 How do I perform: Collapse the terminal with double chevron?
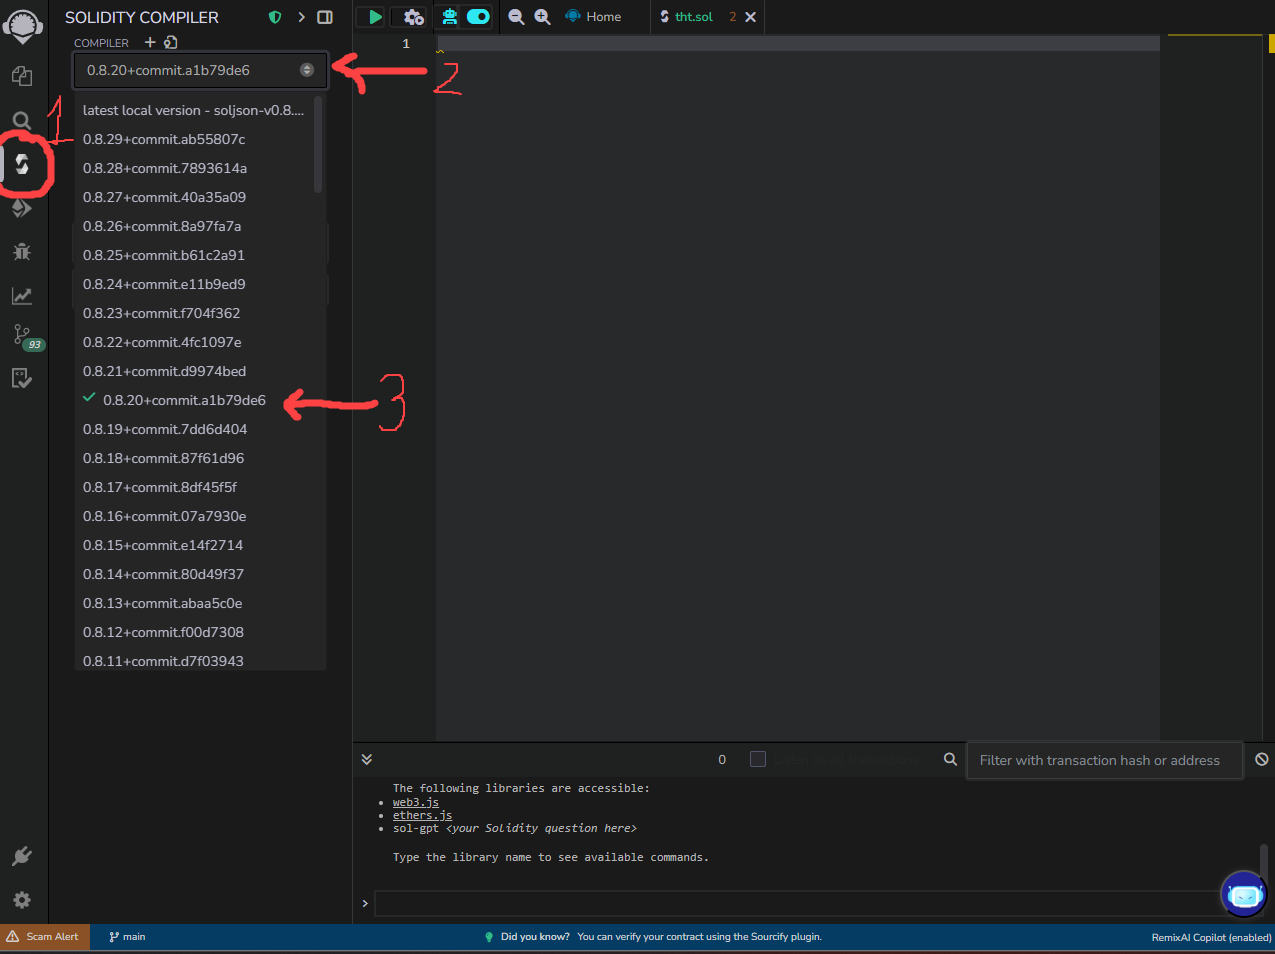pos(367,760)
